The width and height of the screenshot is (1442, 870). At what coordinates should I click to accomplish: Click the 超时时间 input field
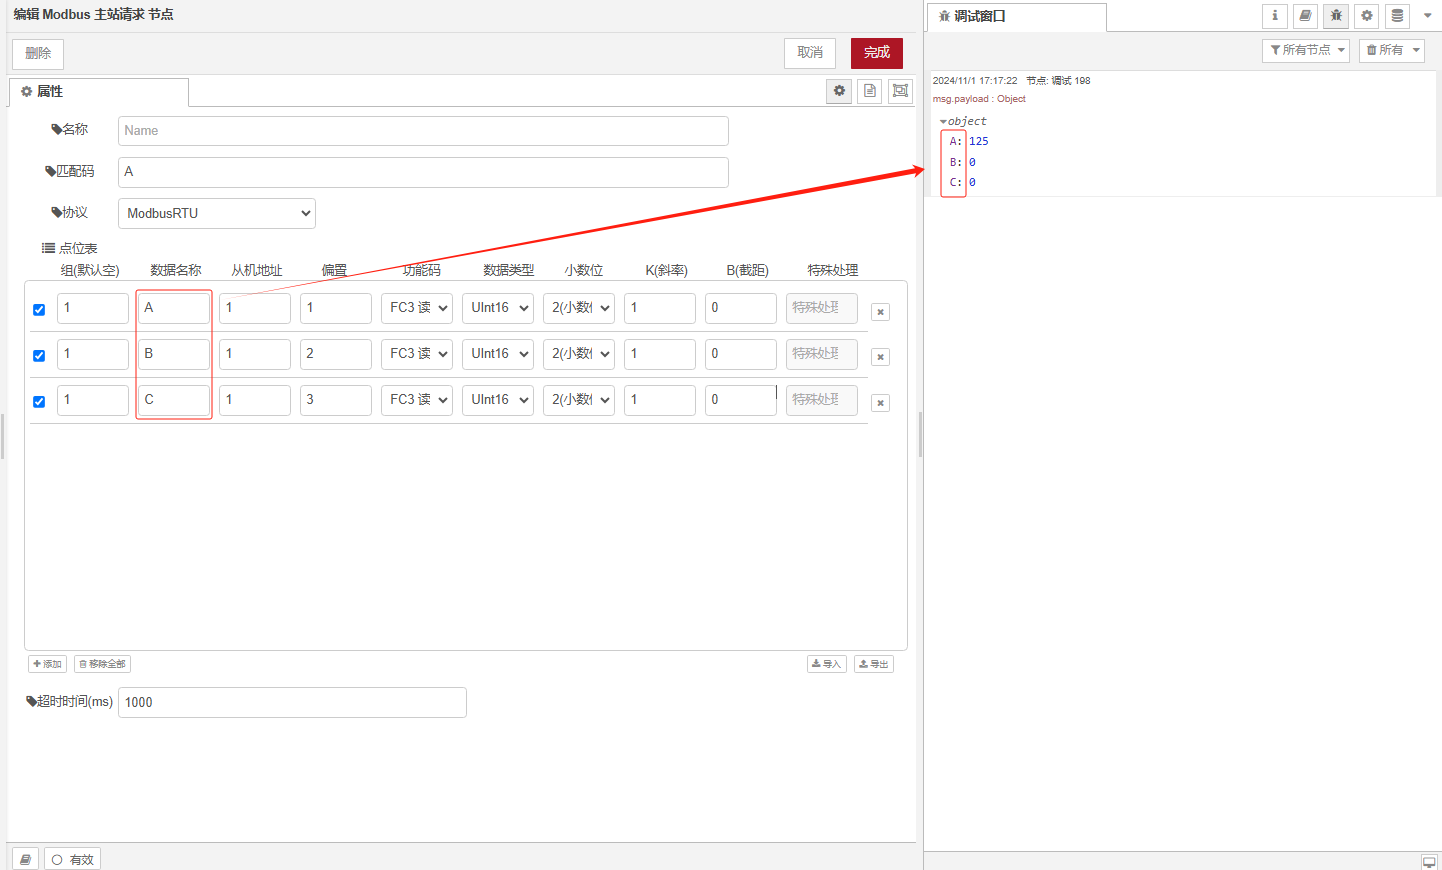coord(292,702)
